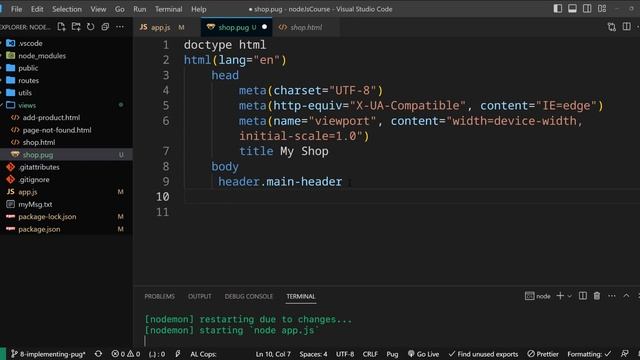Open the Go menu

point(120,9)
